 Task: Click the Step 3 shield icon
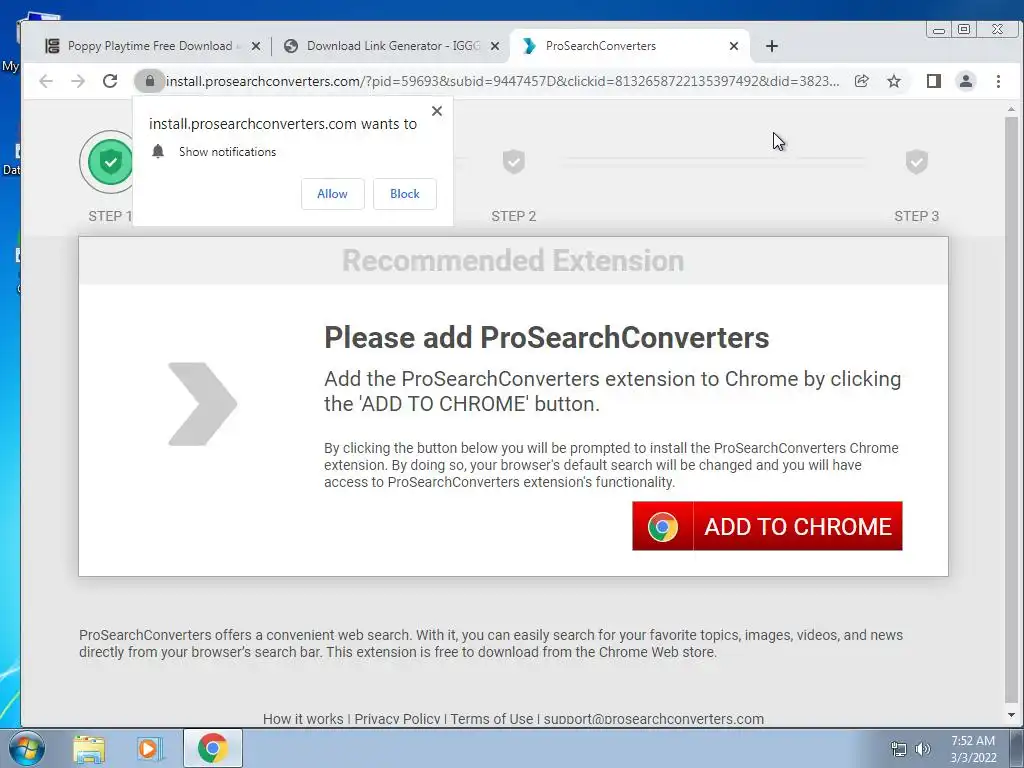pyautogui.click(x=917, y=161)
